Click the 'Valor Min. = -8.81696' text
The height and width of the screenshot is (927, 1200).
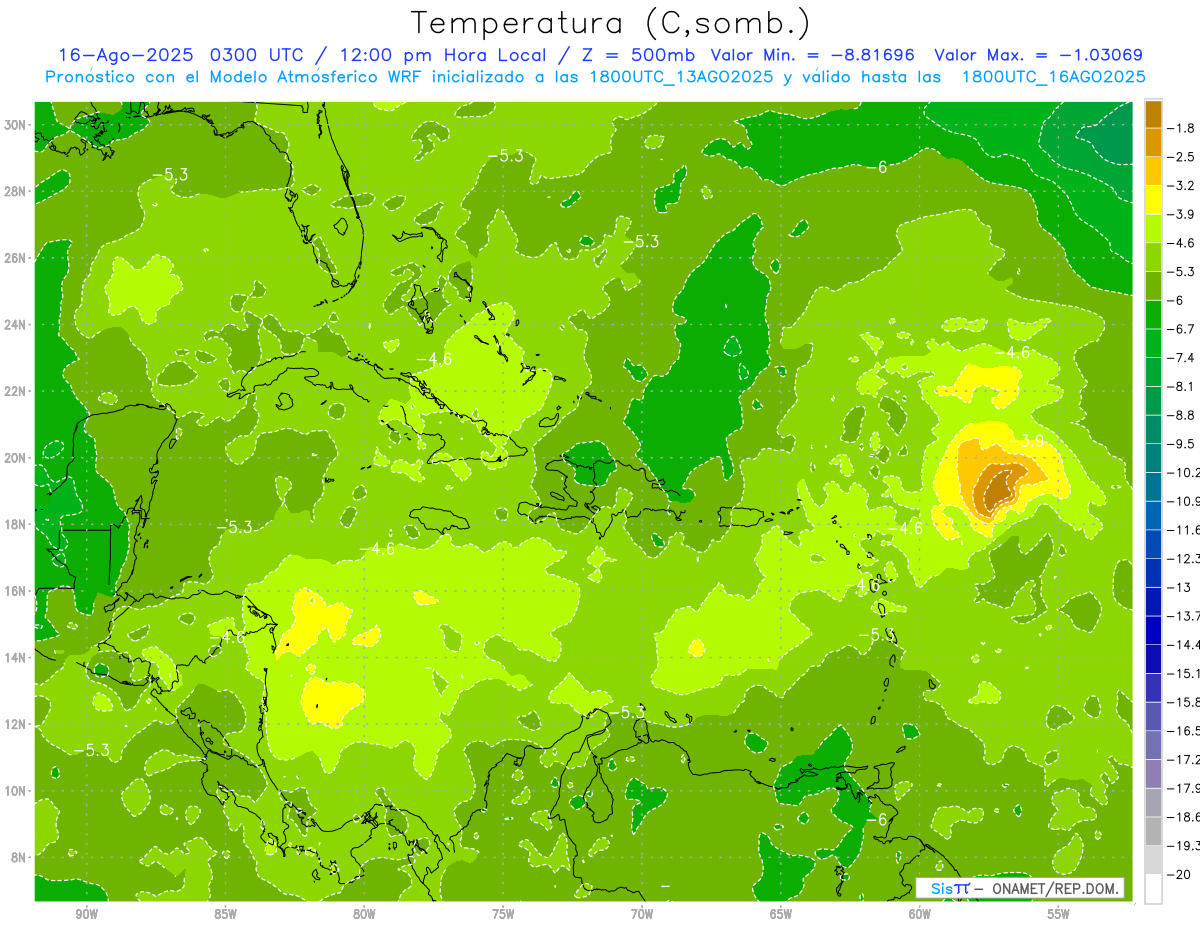pyautogui.click(x=813, y=55)
